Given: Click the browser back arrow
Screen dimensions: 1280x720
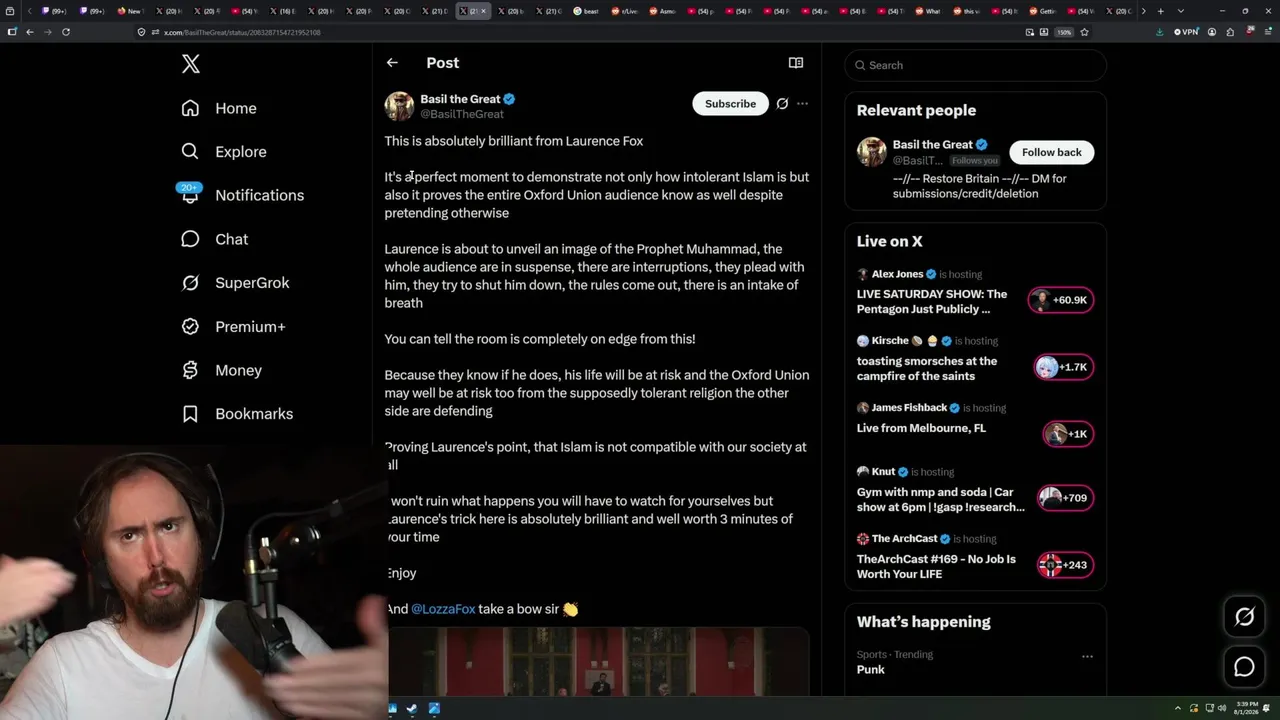Looking at the screenshot, I should coord(30,32).
